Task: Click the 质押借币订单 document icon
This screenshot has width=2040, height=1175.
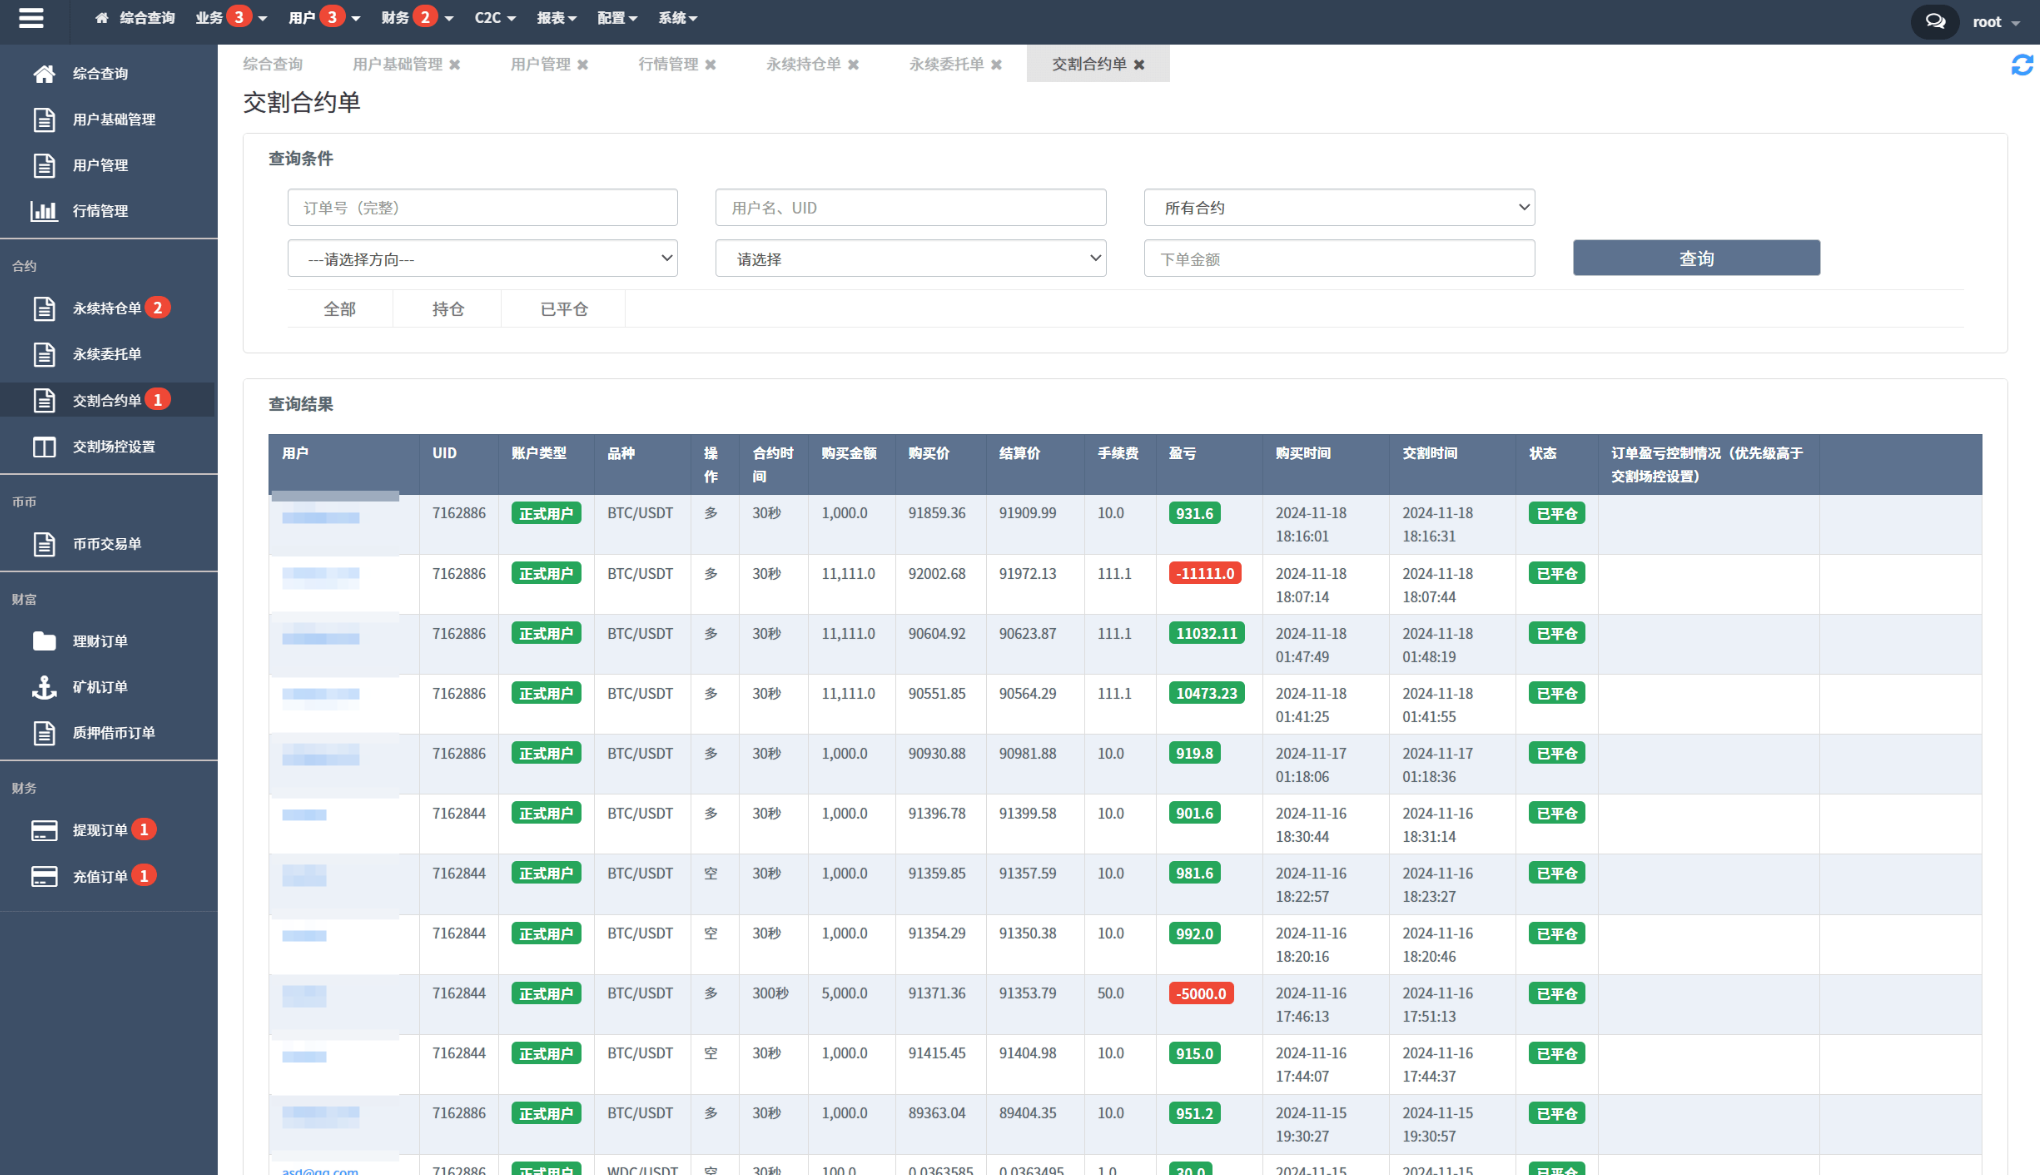Action: 44,733
